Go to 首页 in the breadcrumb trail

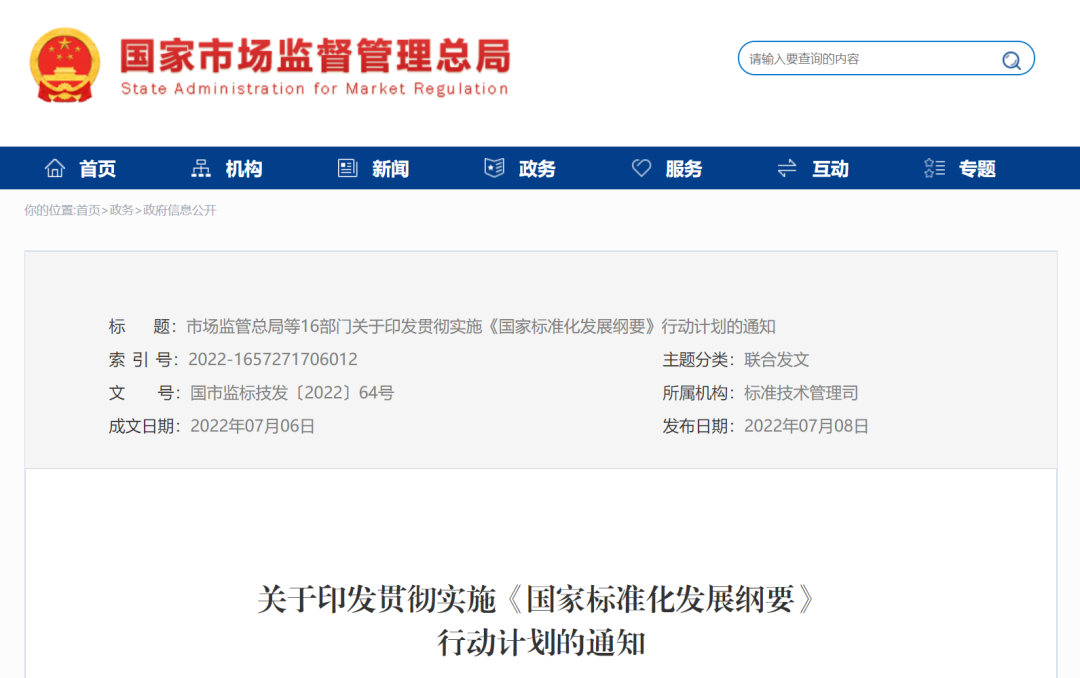pyautogui.click(x=88, y=210)
